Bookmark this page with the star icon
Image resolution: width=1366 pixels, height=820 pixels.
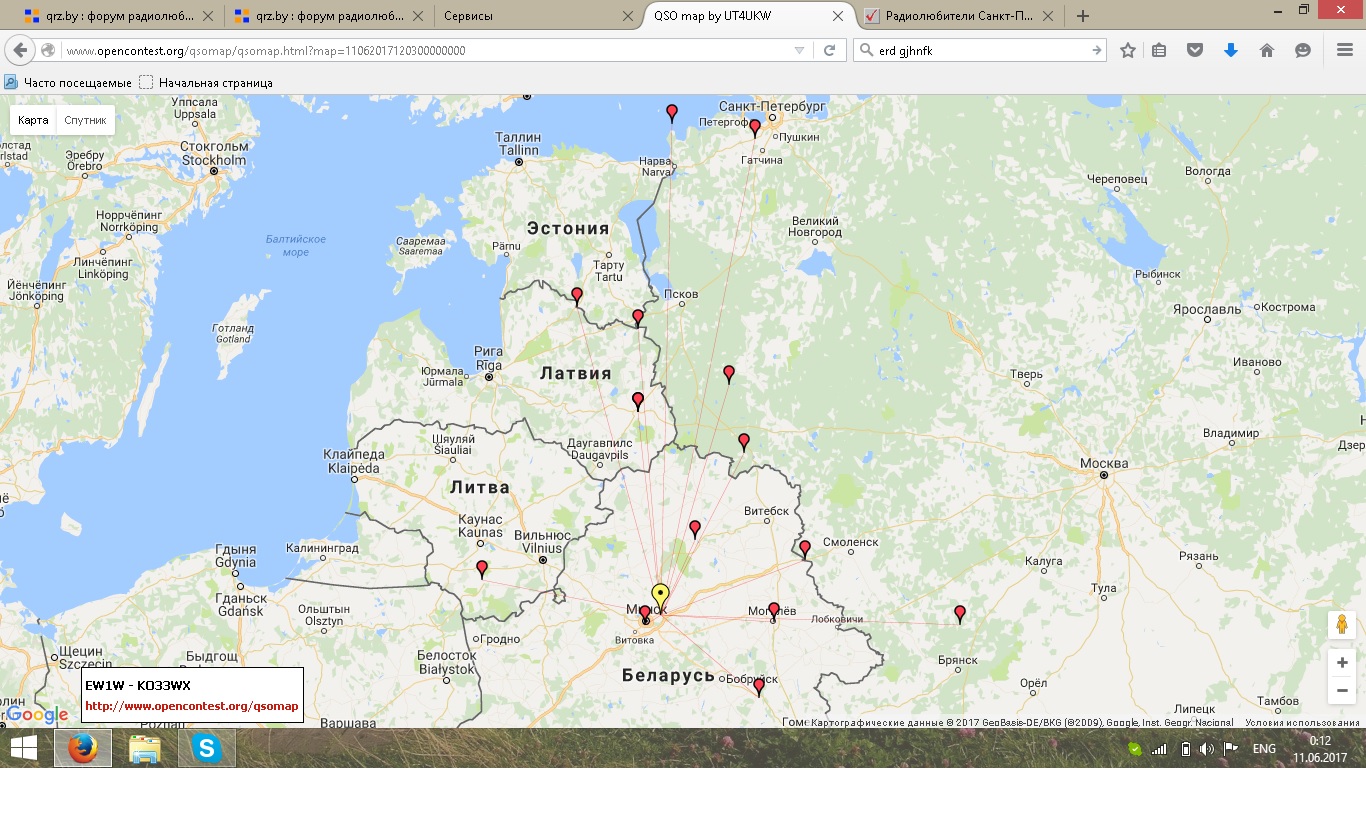click(x=1128, y=50)
